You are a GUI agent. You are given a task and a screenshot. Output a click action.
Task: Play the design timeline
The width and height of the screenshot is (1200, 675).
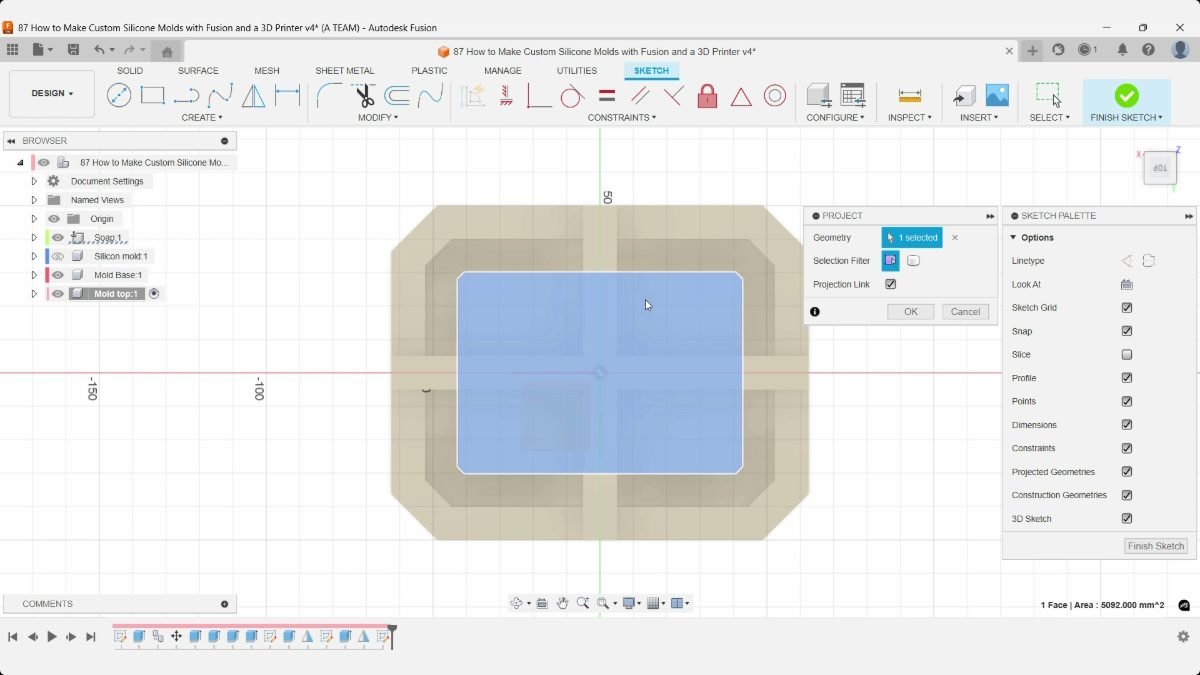point(52,637)
